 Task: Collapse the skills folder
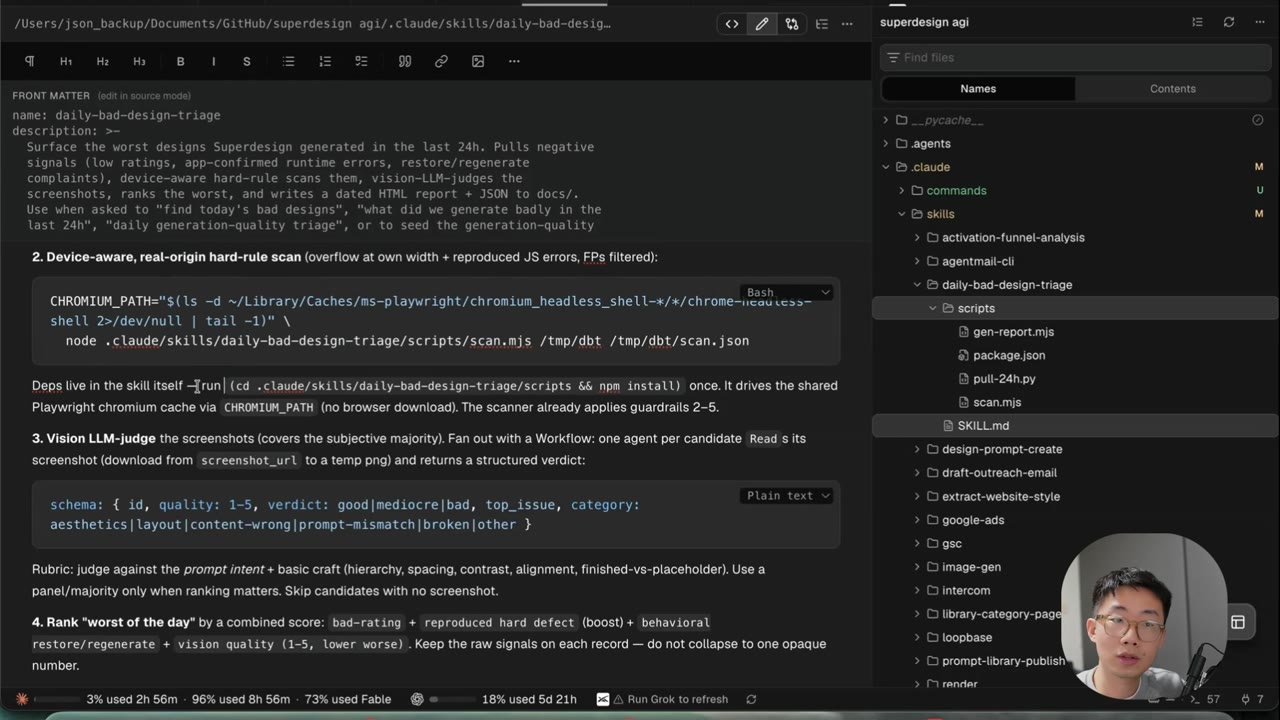[x=901, y=214]
